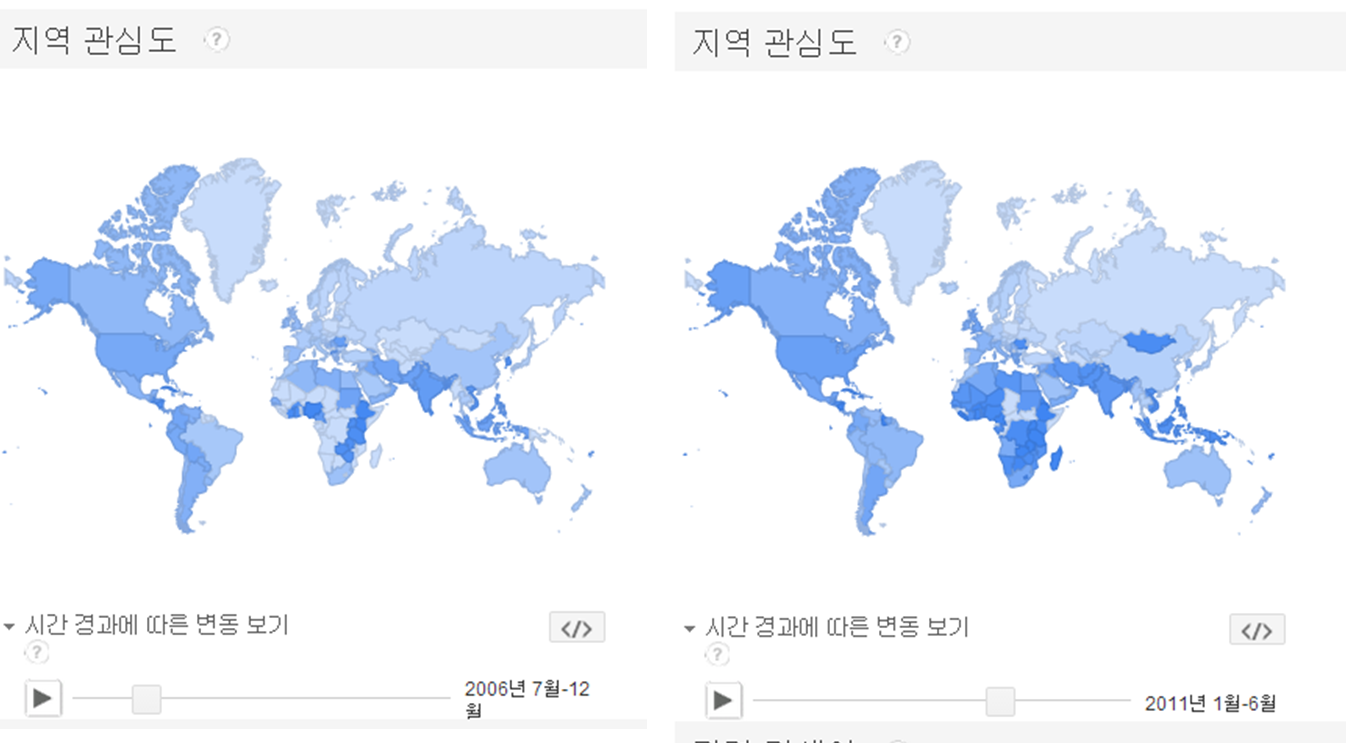This screenshot has height=743, width=1346.
Task: Click the 시간 경과에 따른 변동 보기 label in 2006 panel
Action: (156, 626)
